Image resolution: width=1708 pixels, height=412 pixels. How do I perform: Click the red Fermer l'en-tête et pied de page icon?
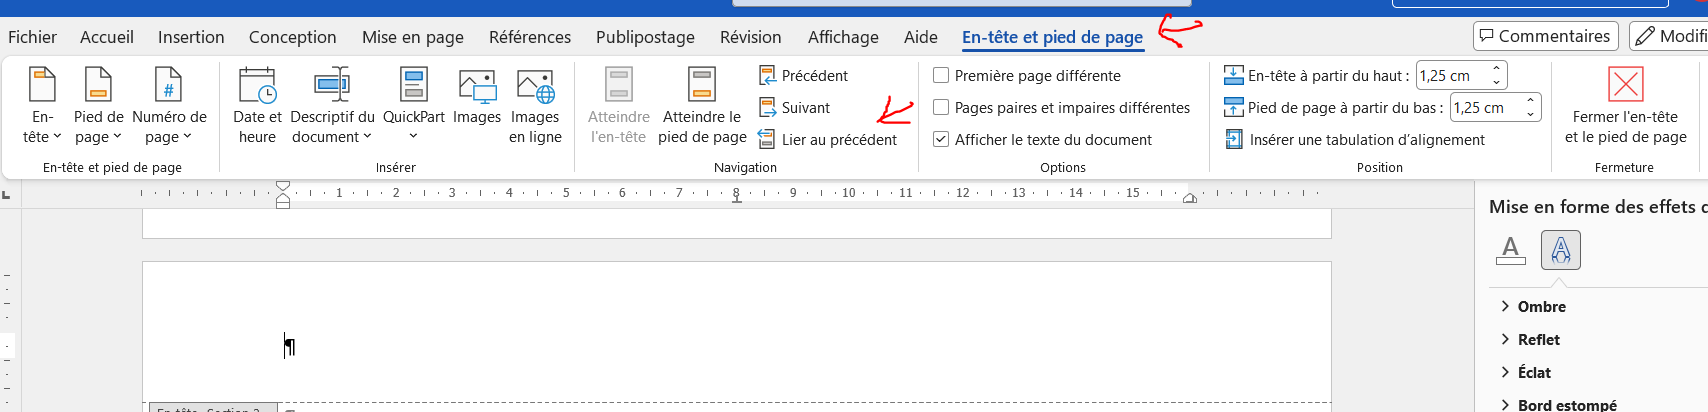coord(1625,84)
